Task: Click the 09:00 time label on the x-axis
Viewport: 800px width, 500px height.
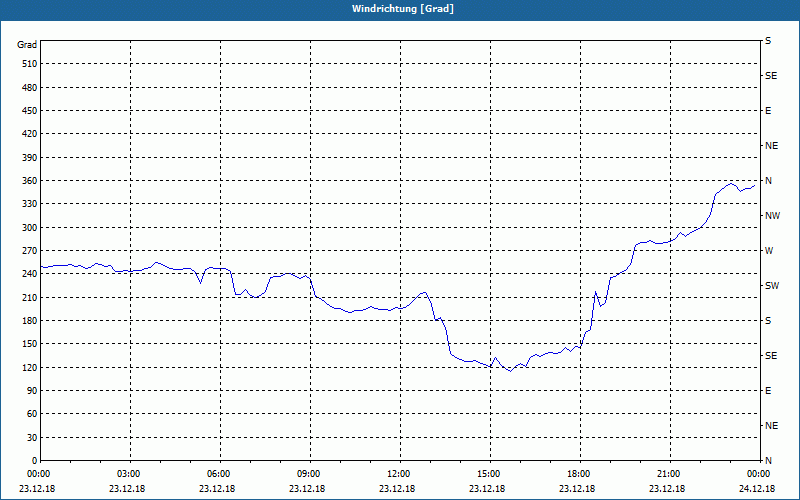Action: [311, 474]
